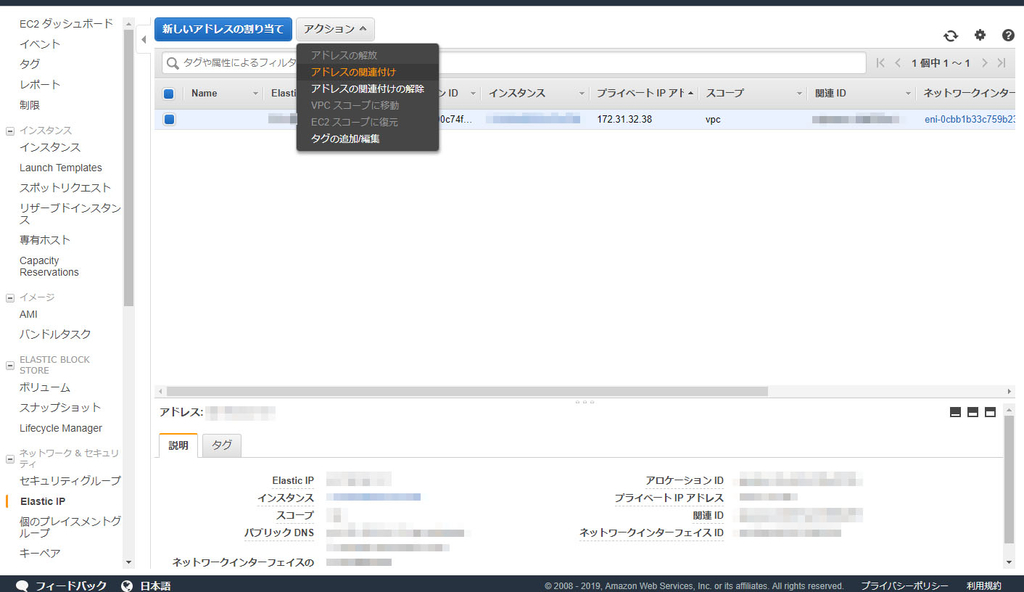Open the settings gear for column preferences

tap(981, 35)
